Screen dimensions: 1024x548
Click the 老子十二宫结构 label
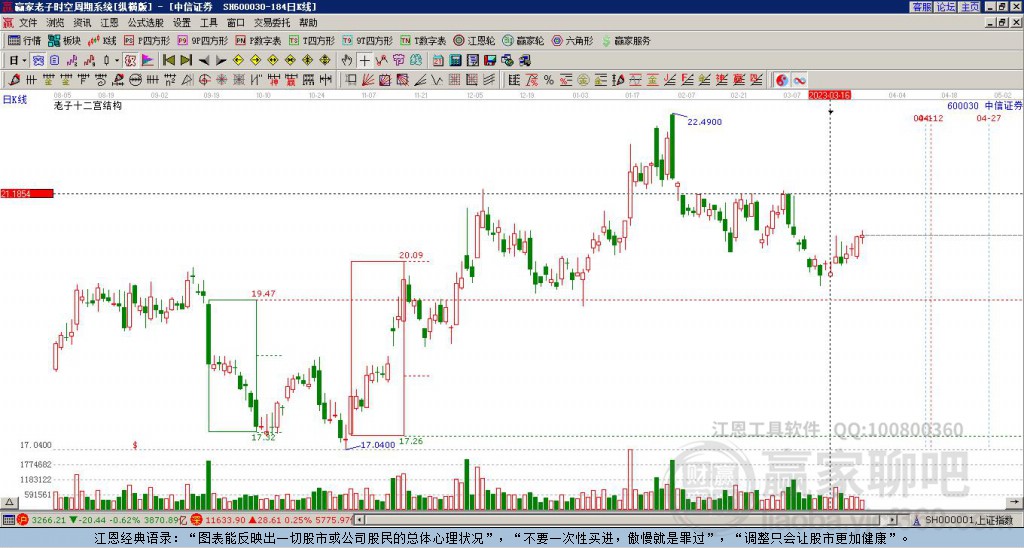(x=88, y=105)
